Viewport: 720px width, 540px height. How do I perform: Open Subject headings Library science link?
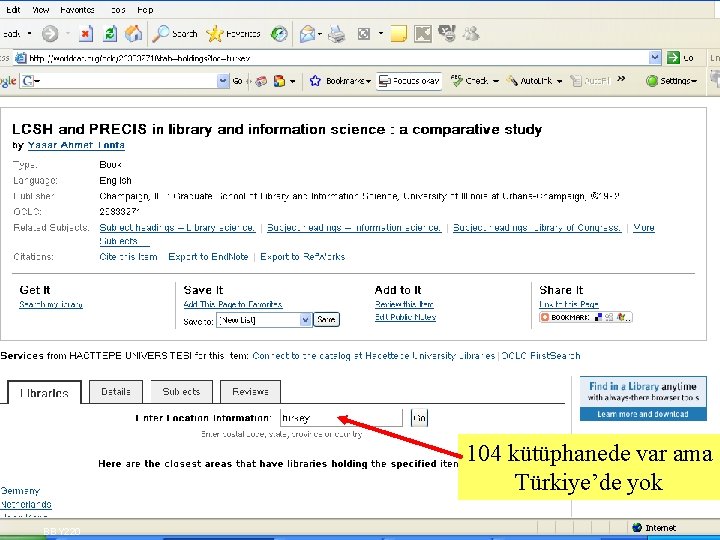coord(177,227)
